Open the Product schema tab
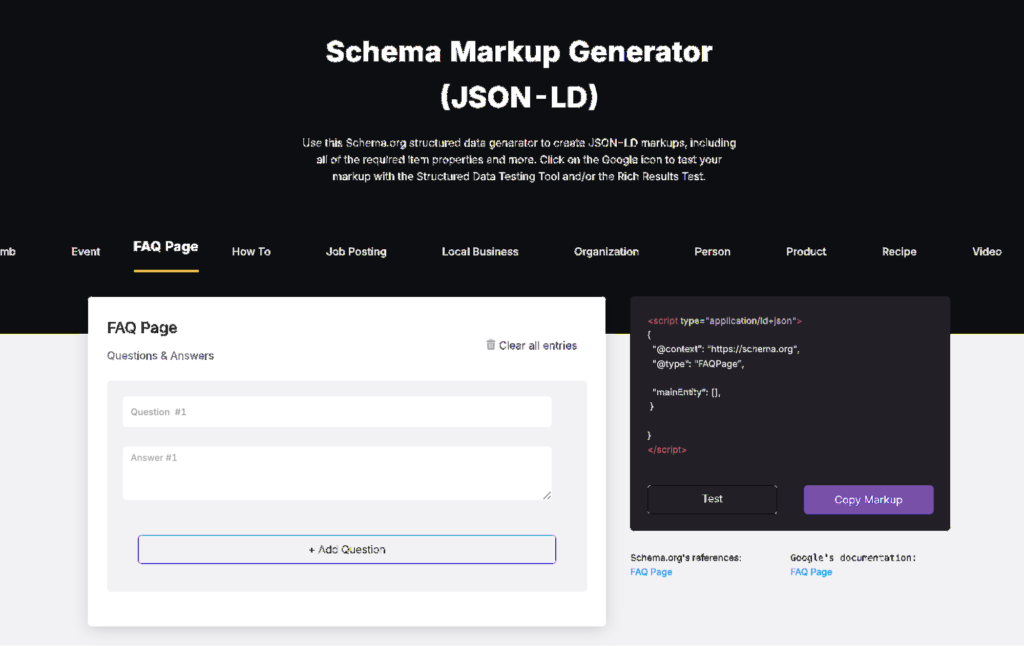The image size is (1024, 646). click(806, 251)
